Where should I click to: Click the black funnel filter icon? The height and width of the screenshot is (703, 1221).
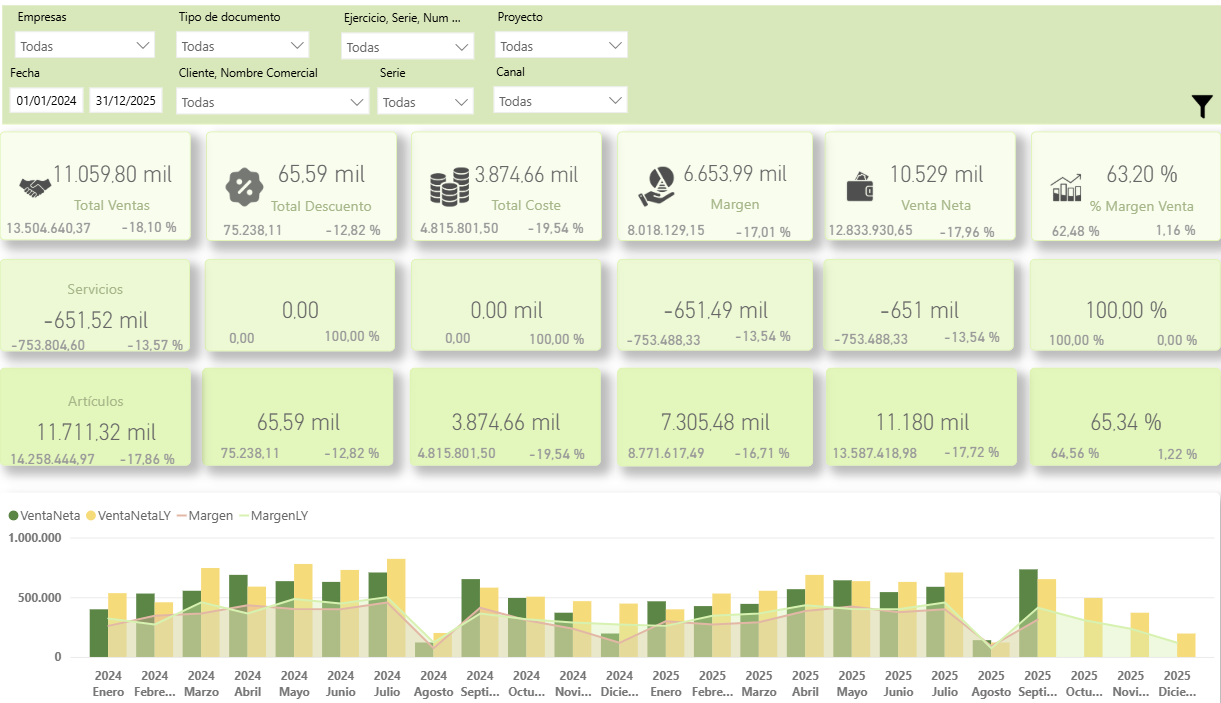point(1202,107)
